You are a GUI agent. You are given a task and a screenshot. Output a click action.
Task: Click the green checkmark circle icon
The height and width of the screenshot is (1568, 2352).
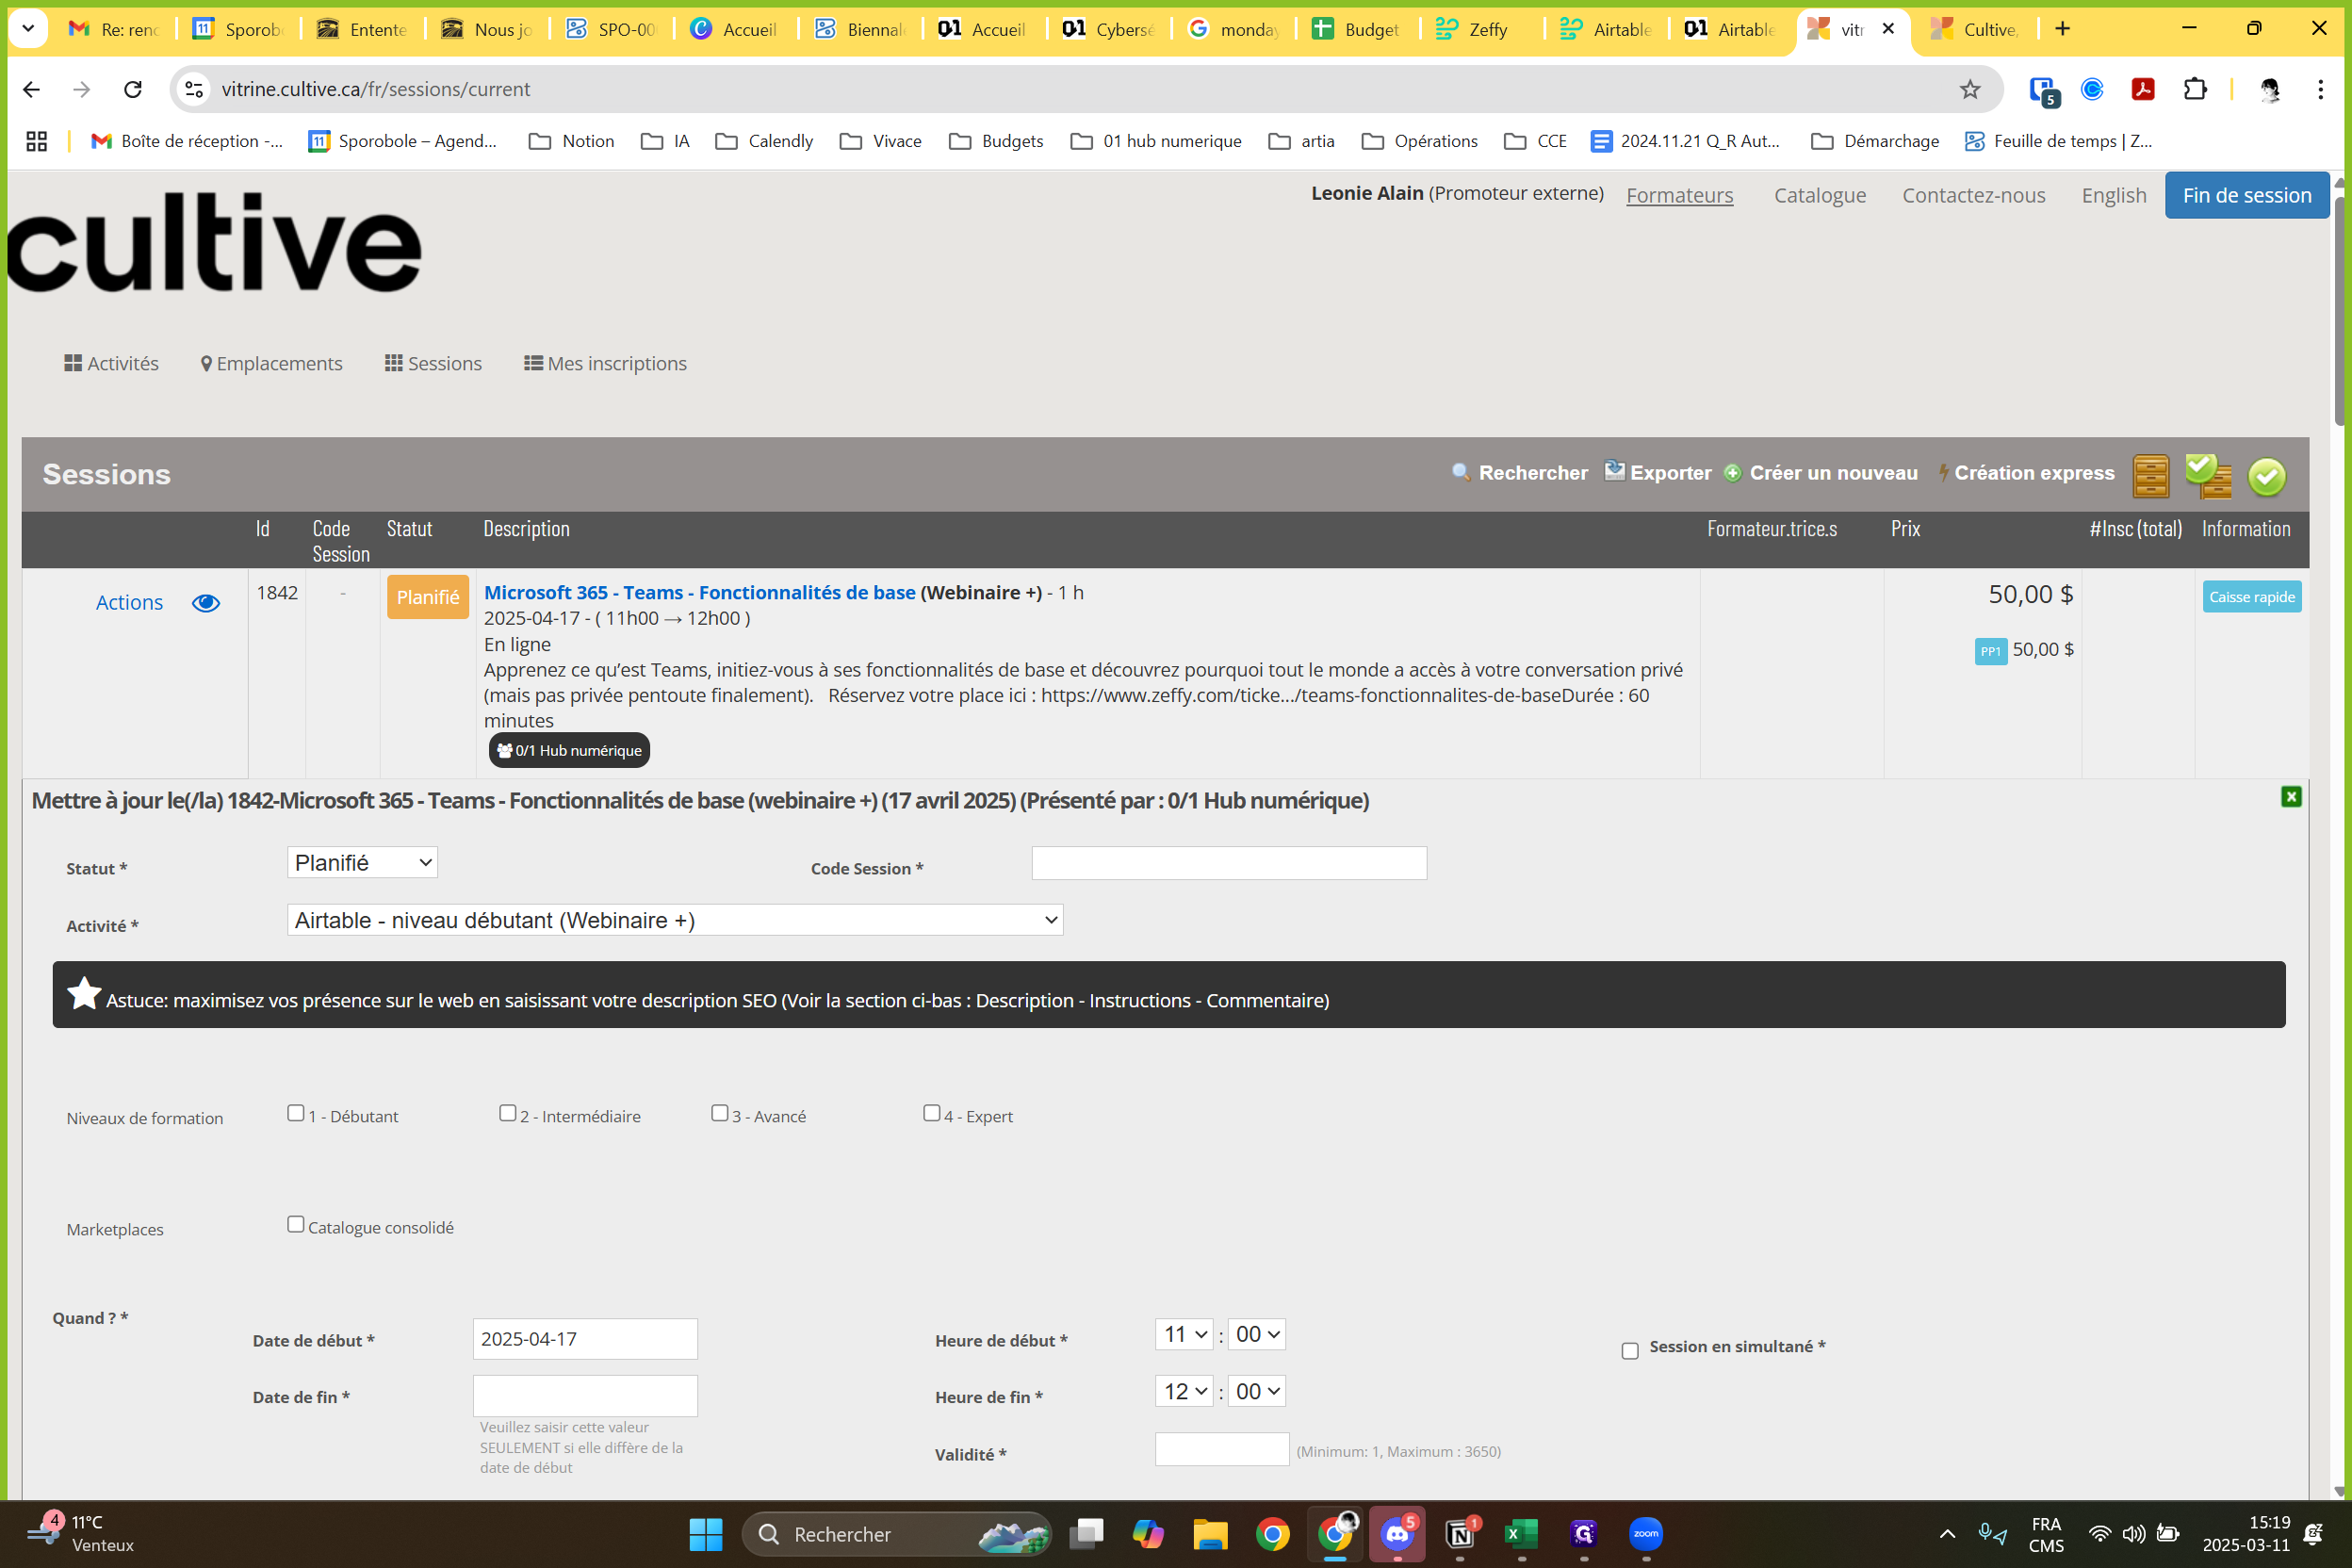point(2266,476)
